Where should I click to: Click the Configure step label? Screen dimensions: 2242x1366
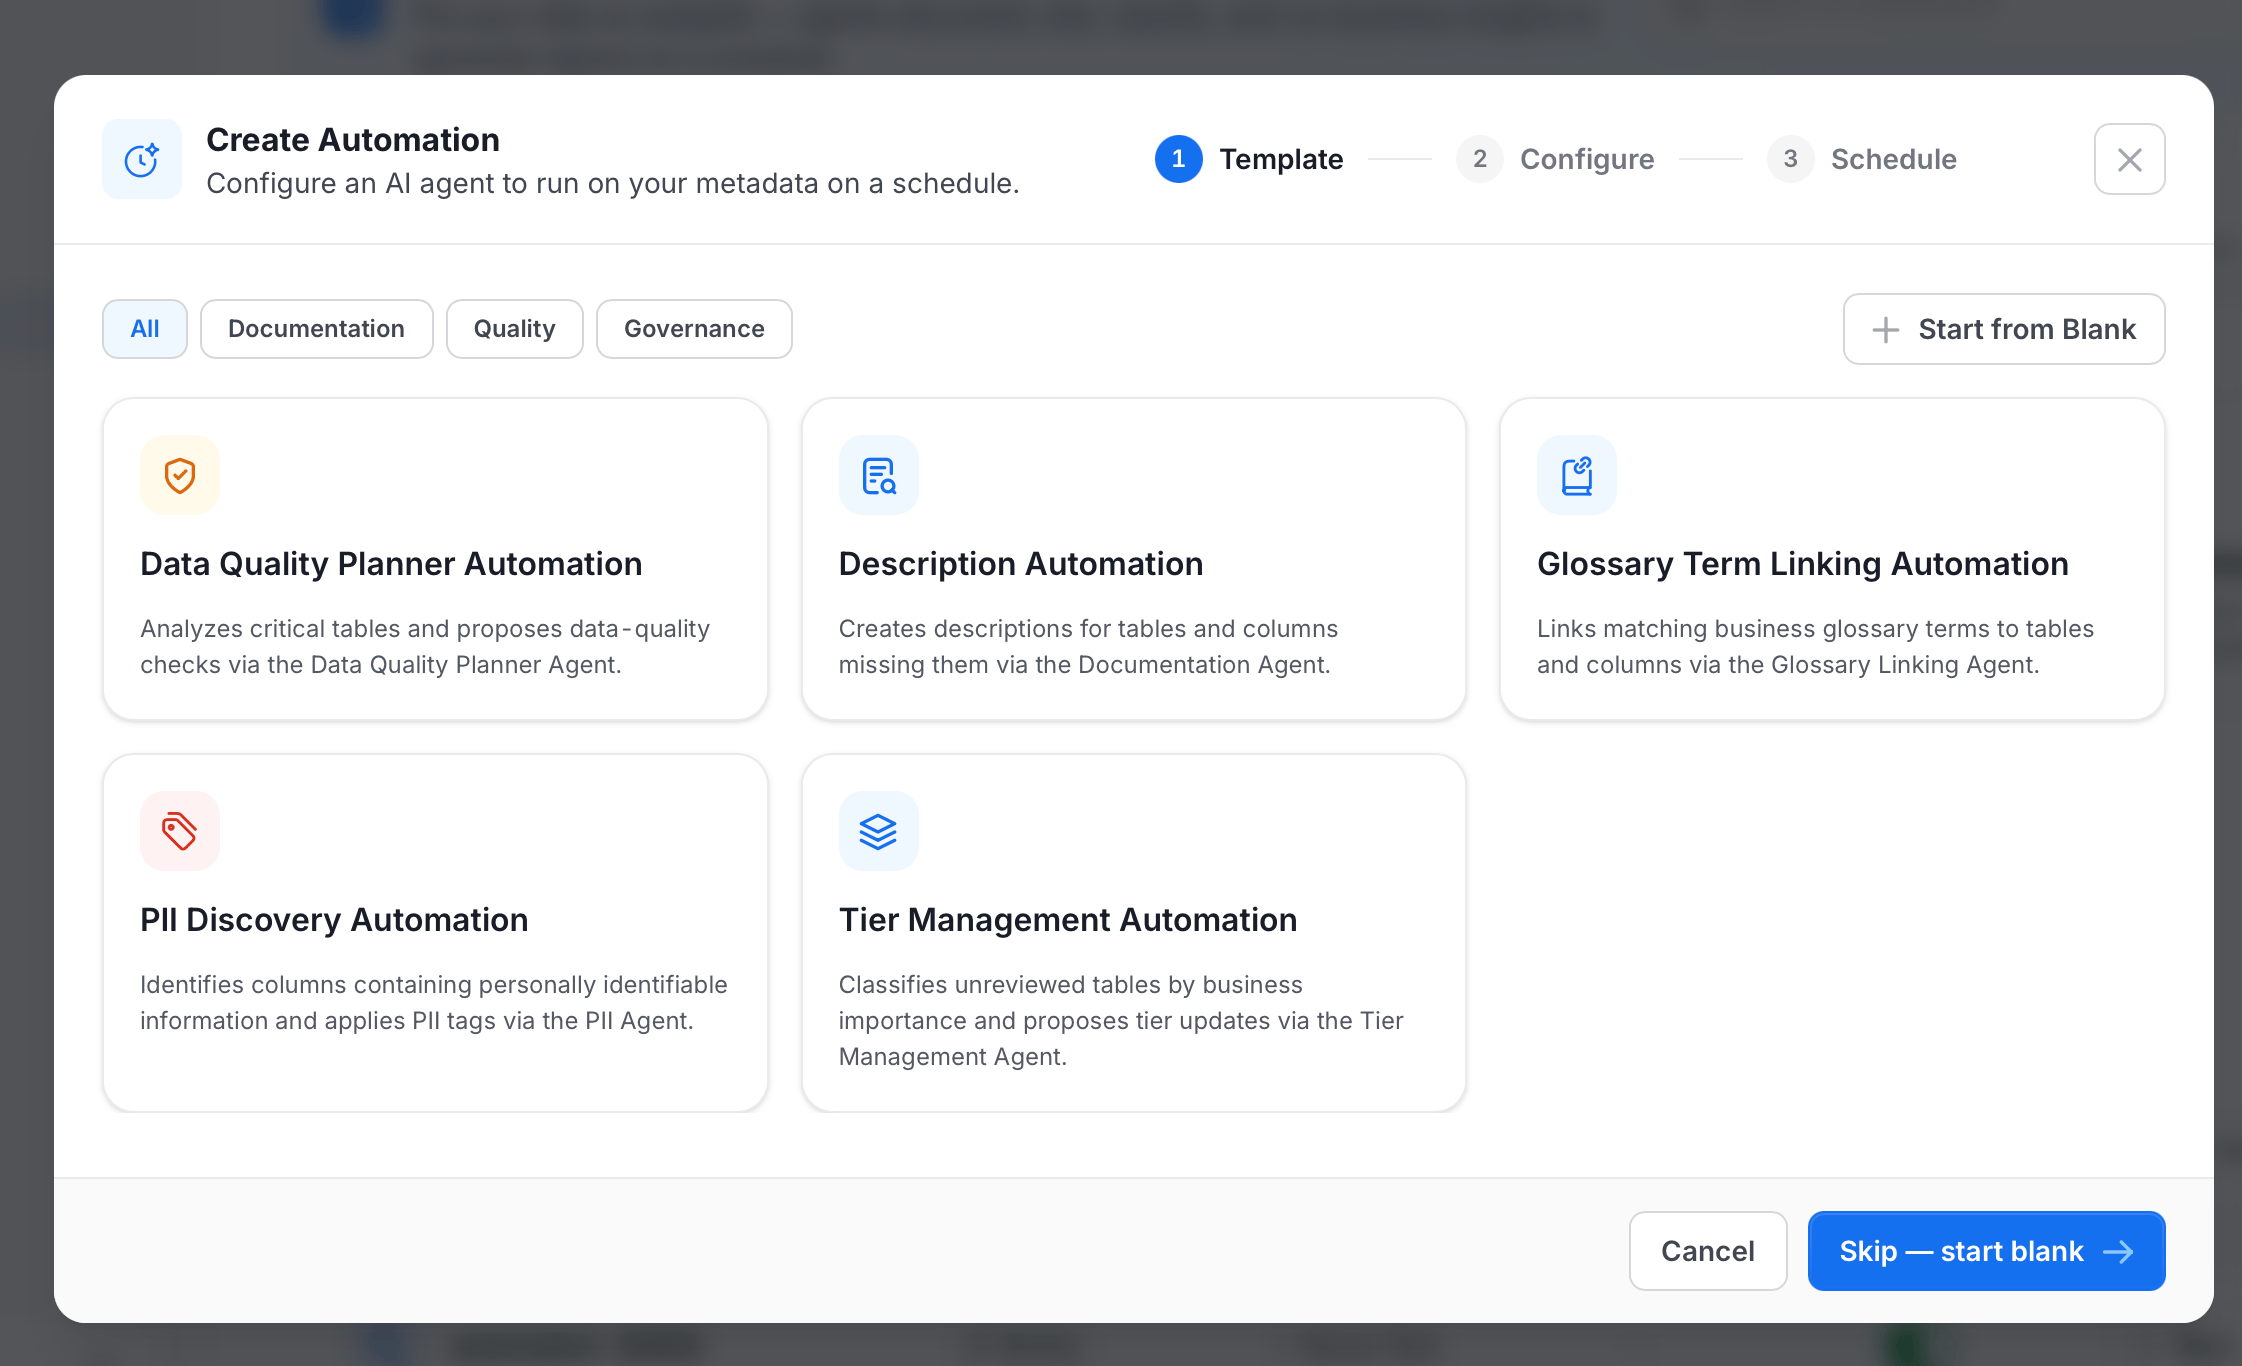pos(1587,159)
